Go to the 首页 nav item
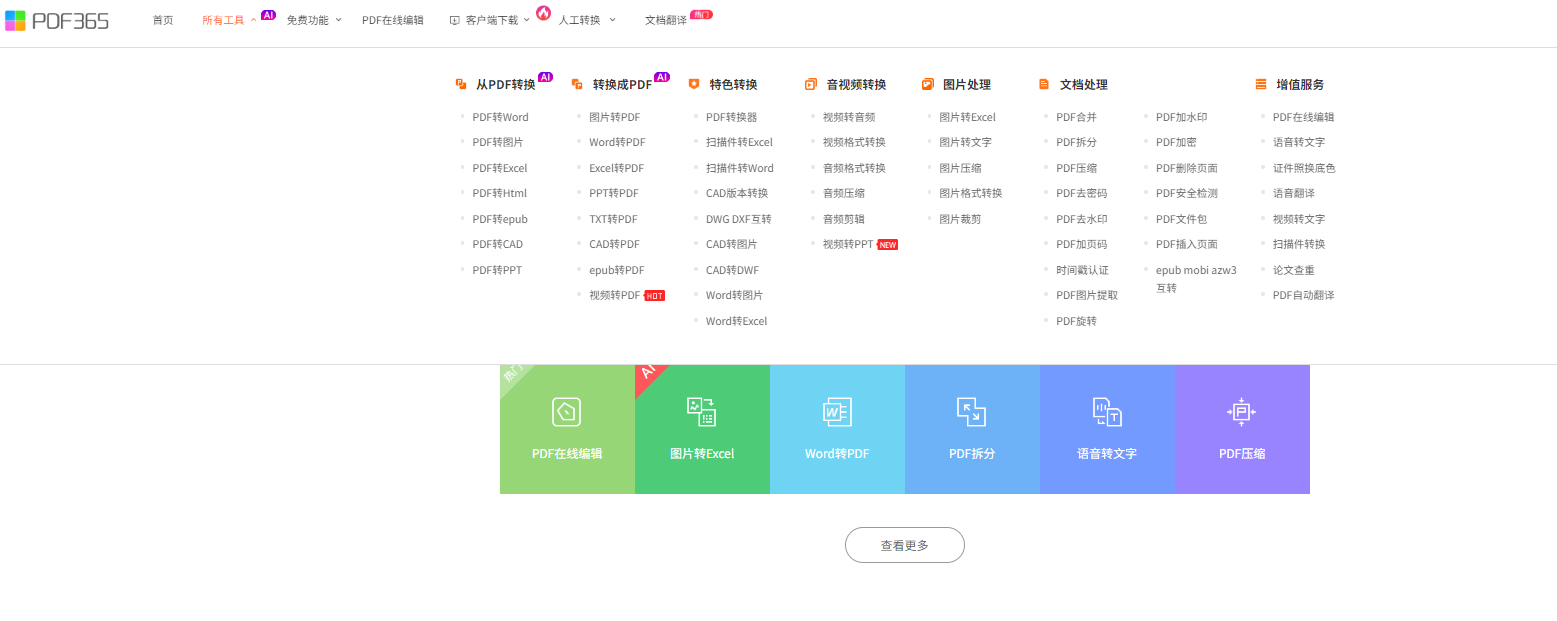This screenshot has width=1557, height=621. click(162, 20)
